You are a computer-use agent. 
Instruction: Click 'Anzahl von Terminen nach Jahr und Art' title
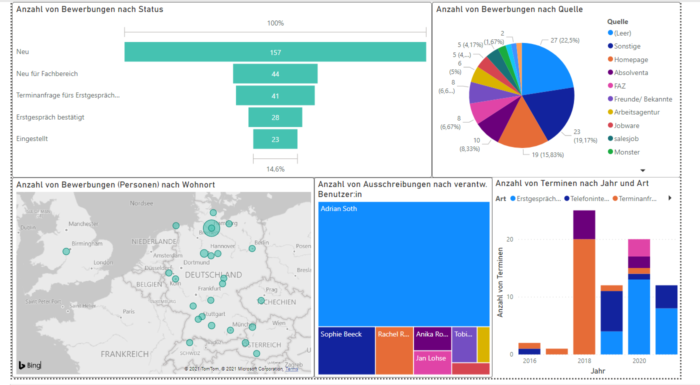point(572,183)
